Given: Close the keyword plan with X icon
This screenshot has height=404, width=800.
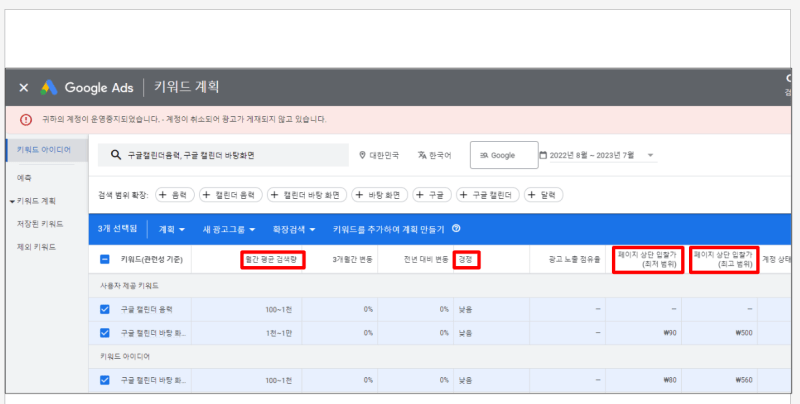Looking at the screenshot, I should [23, 88].
